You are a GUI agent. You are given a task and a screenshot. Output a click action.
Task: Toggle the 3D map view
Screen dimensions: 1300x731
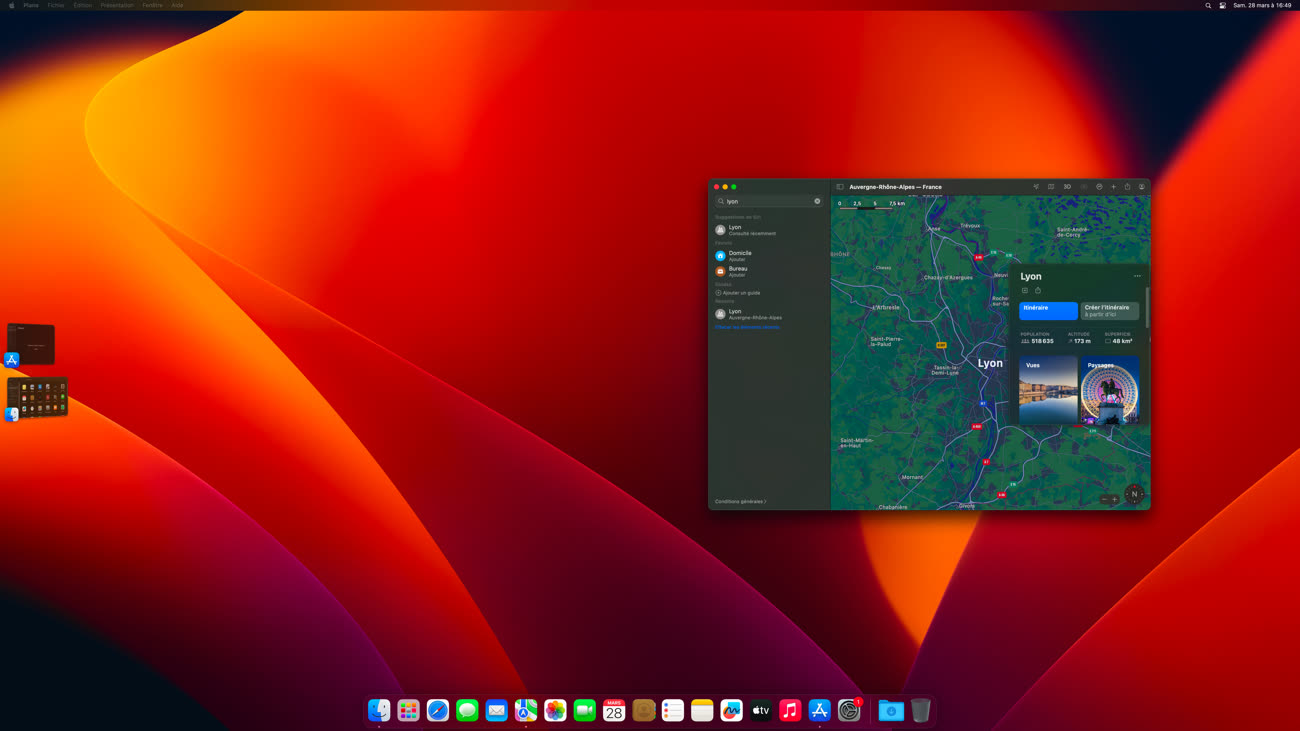point(1067,187)
